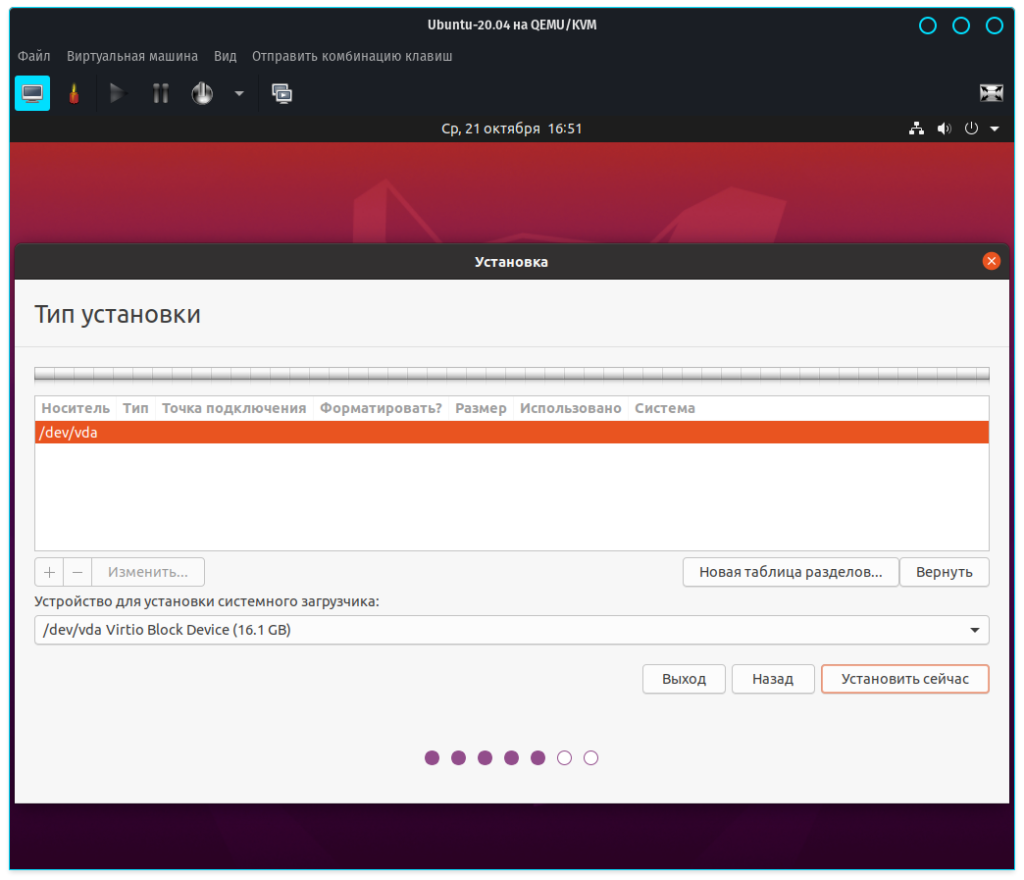1024x880 pixels.
Task: Open the Виртуальная машина menu
Action: pyautogui.click(x=132, y=56)
